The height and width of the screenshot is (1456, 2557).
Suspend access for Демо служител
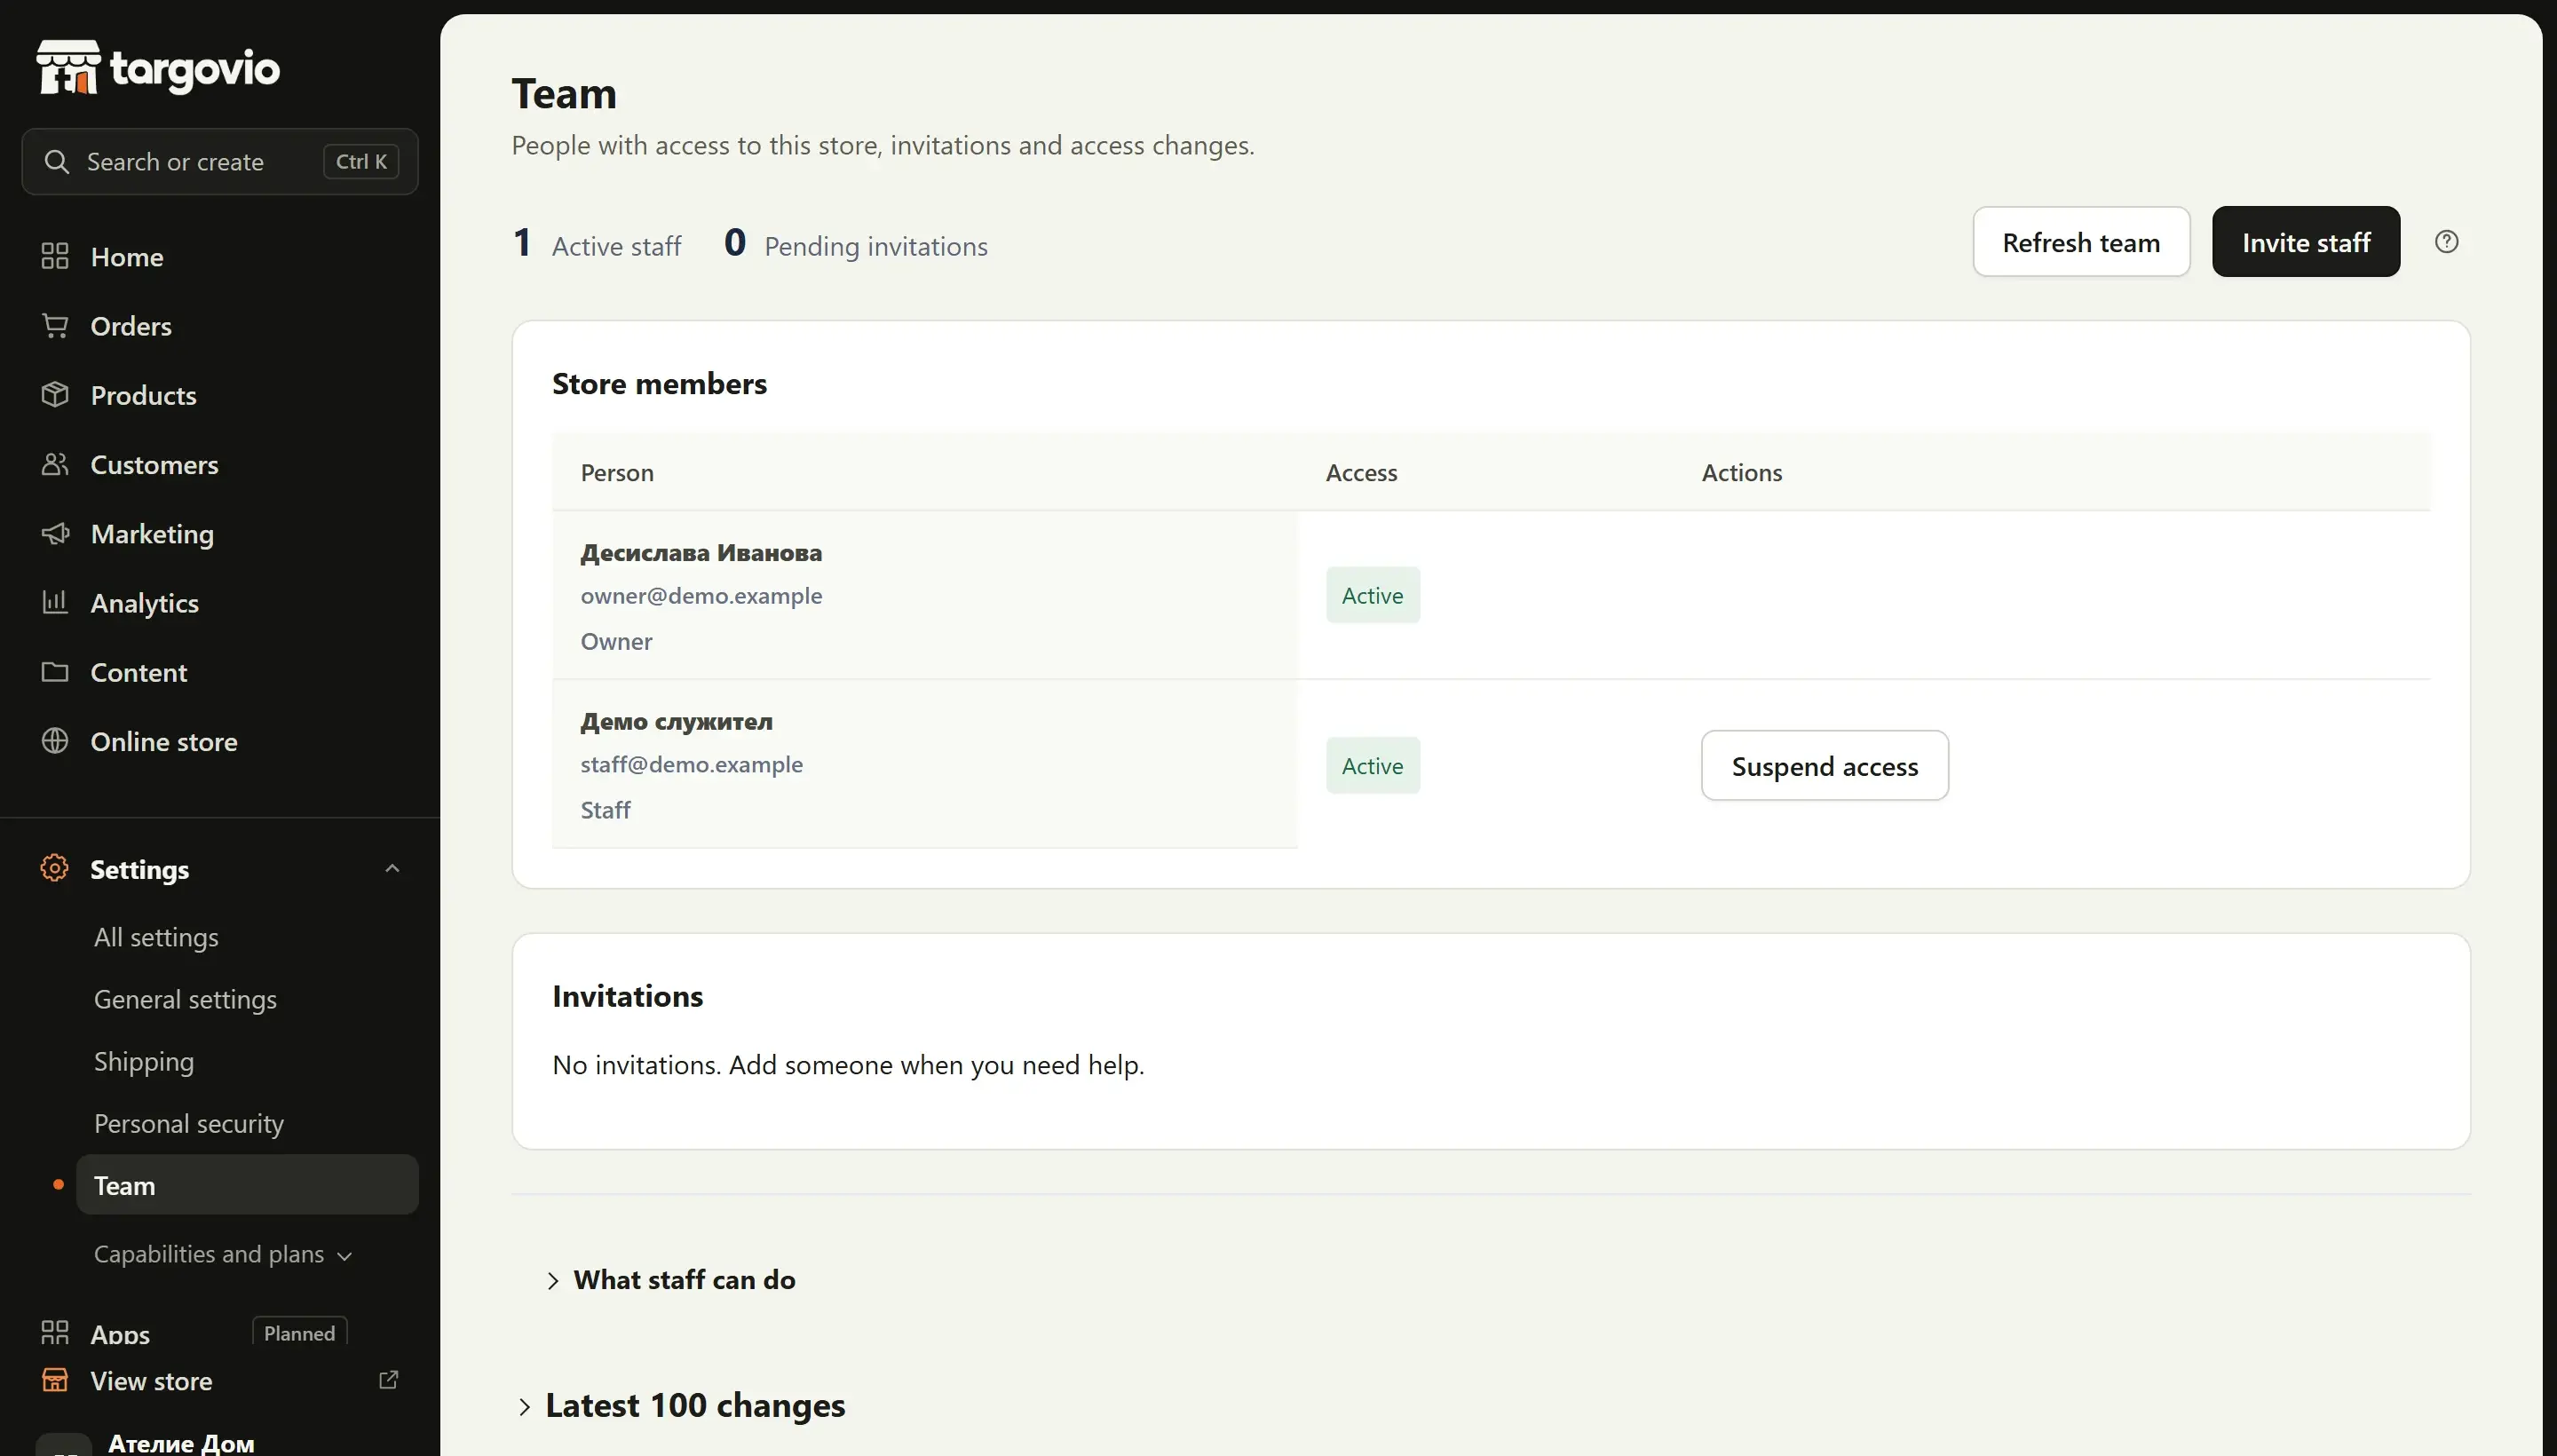pos(1824,766)
